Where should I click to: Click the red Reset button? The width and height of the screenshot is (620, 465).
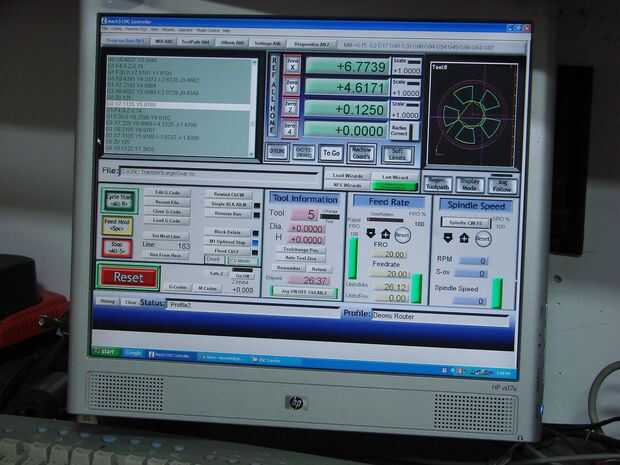coord(128,277)
